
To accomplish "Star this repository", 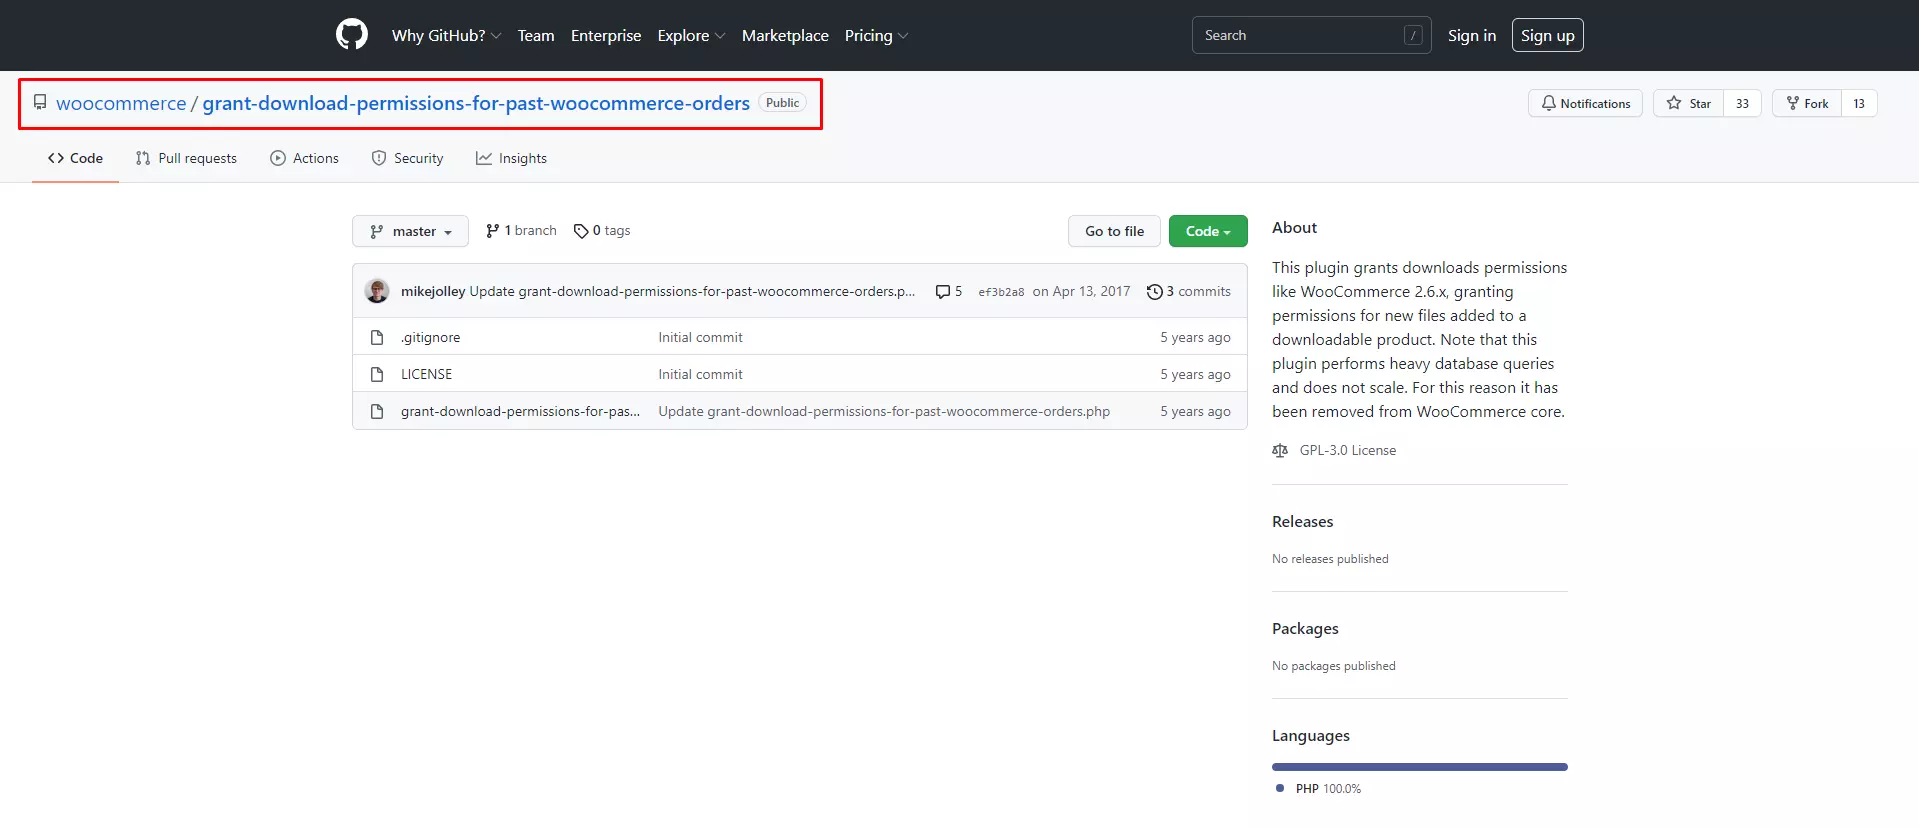I will pos(1688,103).
